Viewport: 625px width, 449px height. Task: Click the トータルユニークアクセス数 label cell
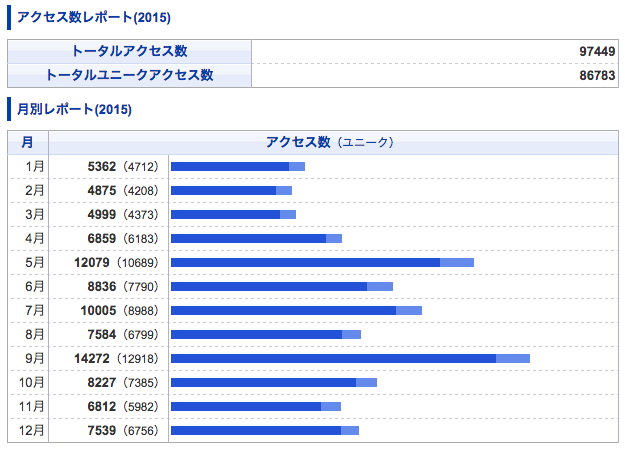[x=130, y=75]
